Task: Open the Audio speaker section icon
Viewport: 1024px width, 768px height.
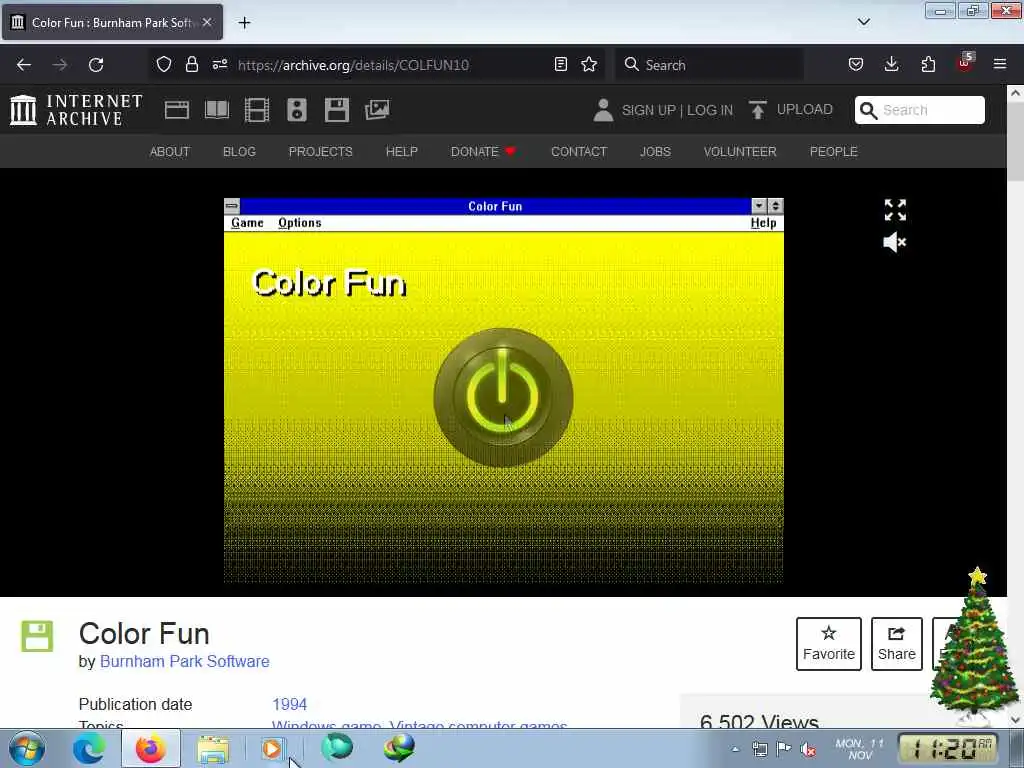Action: point(296,110)
